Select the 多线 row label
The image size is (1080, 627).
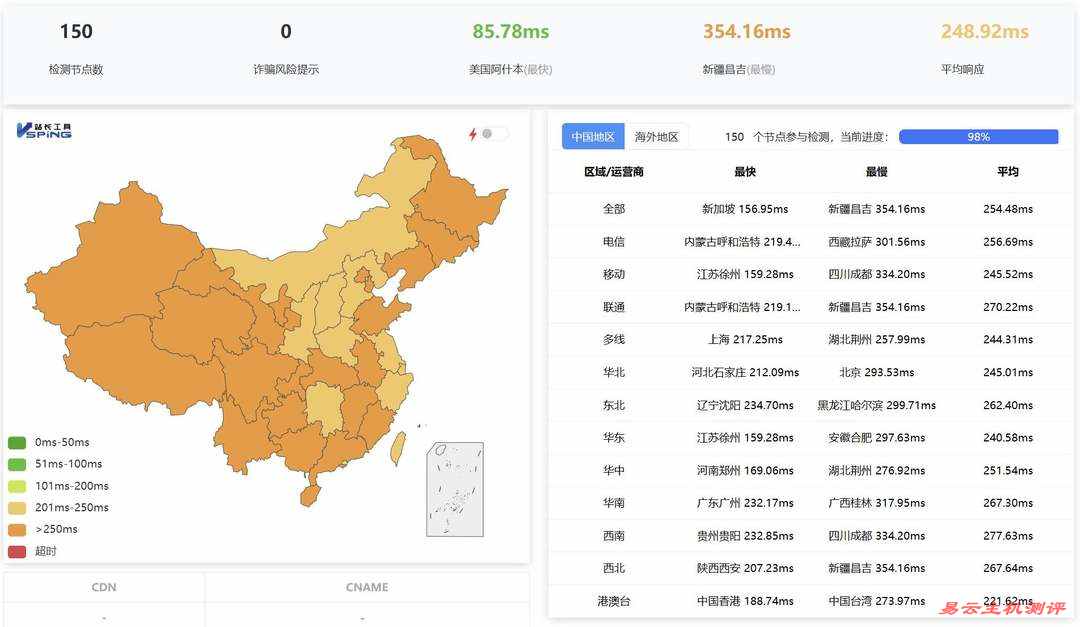click(x=614, y=340)
